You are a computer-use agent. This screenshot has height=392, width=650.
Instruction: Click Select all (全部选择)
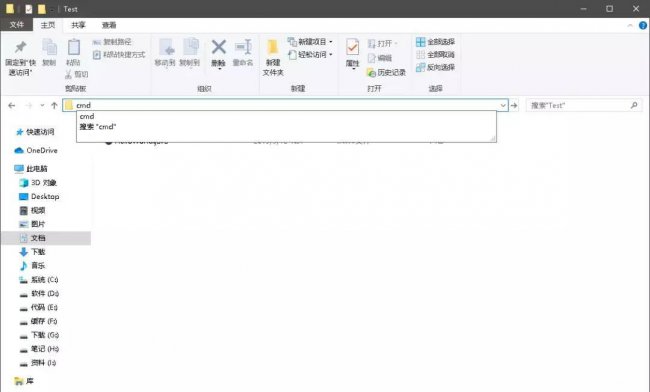[435, 42]
